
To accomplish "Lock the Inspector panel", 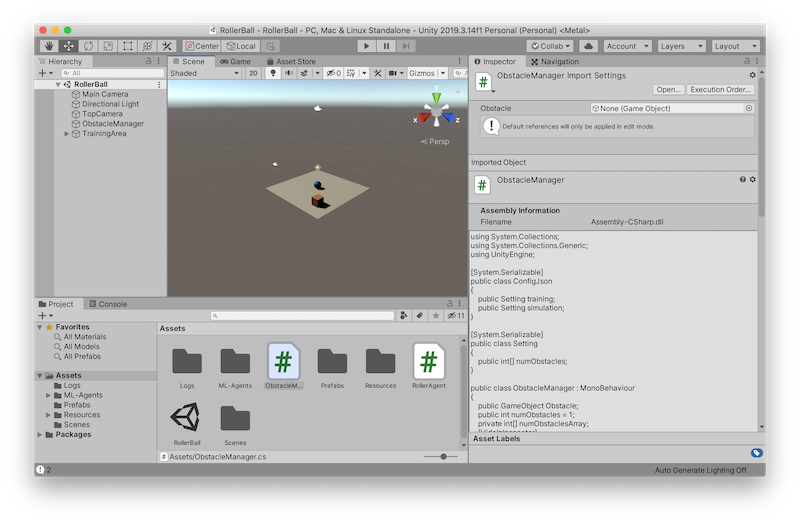I will tap(747, 61).
